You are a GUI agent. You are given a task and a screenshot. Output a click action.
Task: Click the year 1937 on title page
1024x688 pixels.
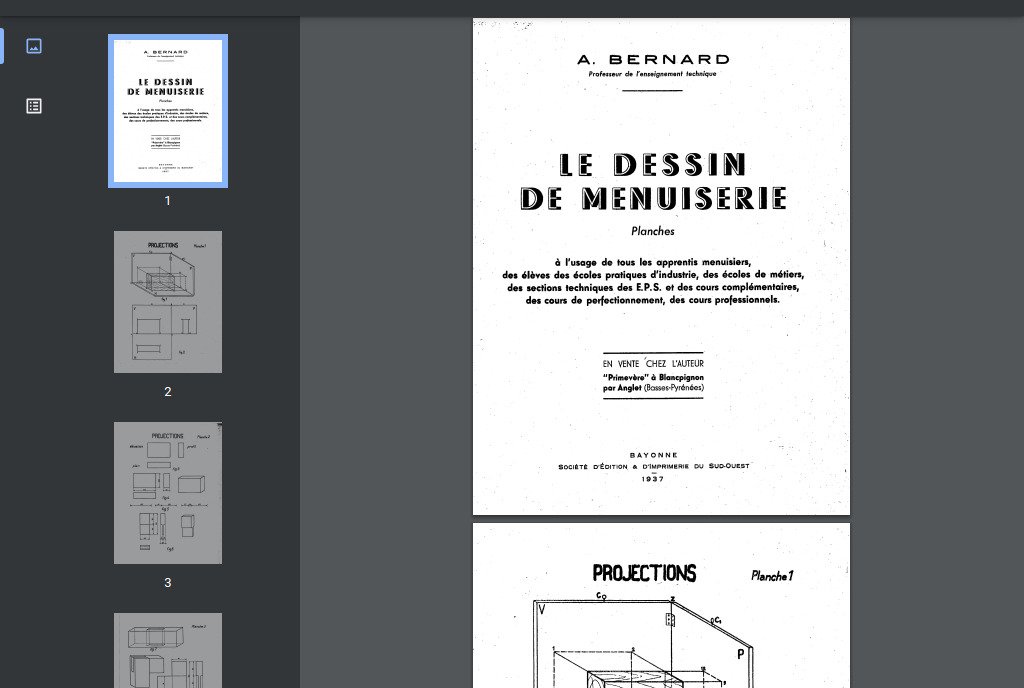(653, 479)
